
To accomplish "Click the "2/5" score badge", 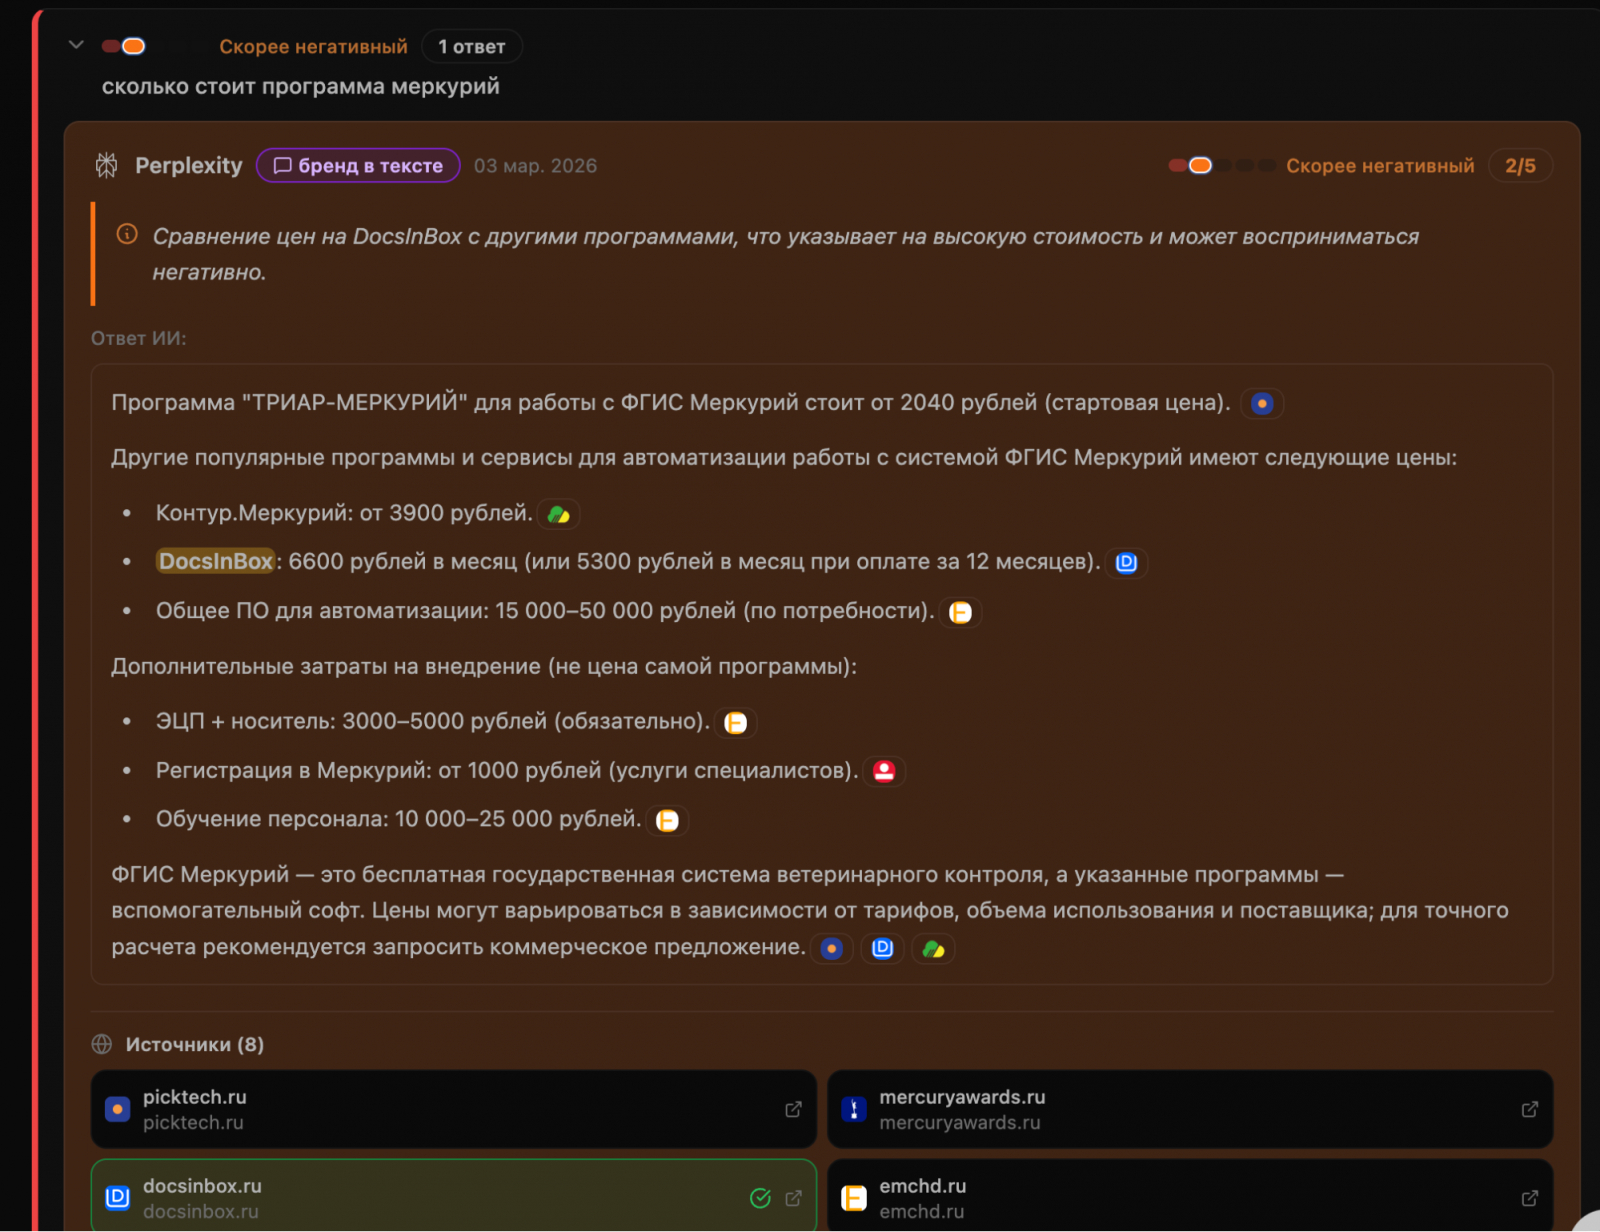I will click(1520, 166).
